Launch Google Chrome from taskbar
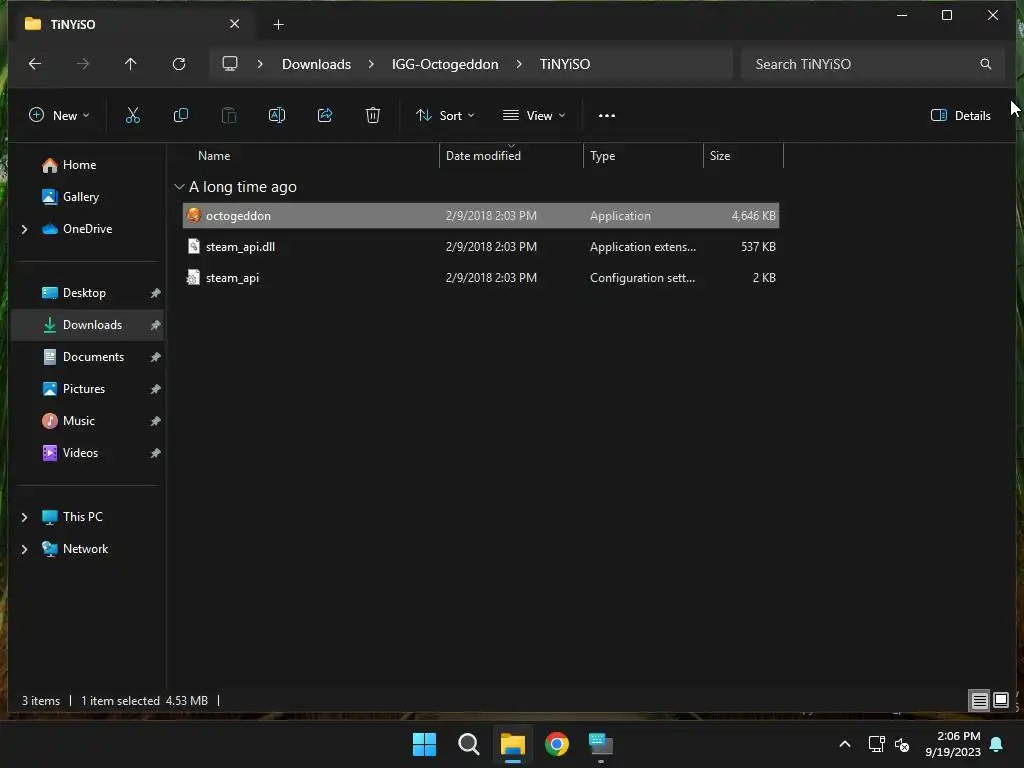 pyautogui.click(x=557, y=744)
